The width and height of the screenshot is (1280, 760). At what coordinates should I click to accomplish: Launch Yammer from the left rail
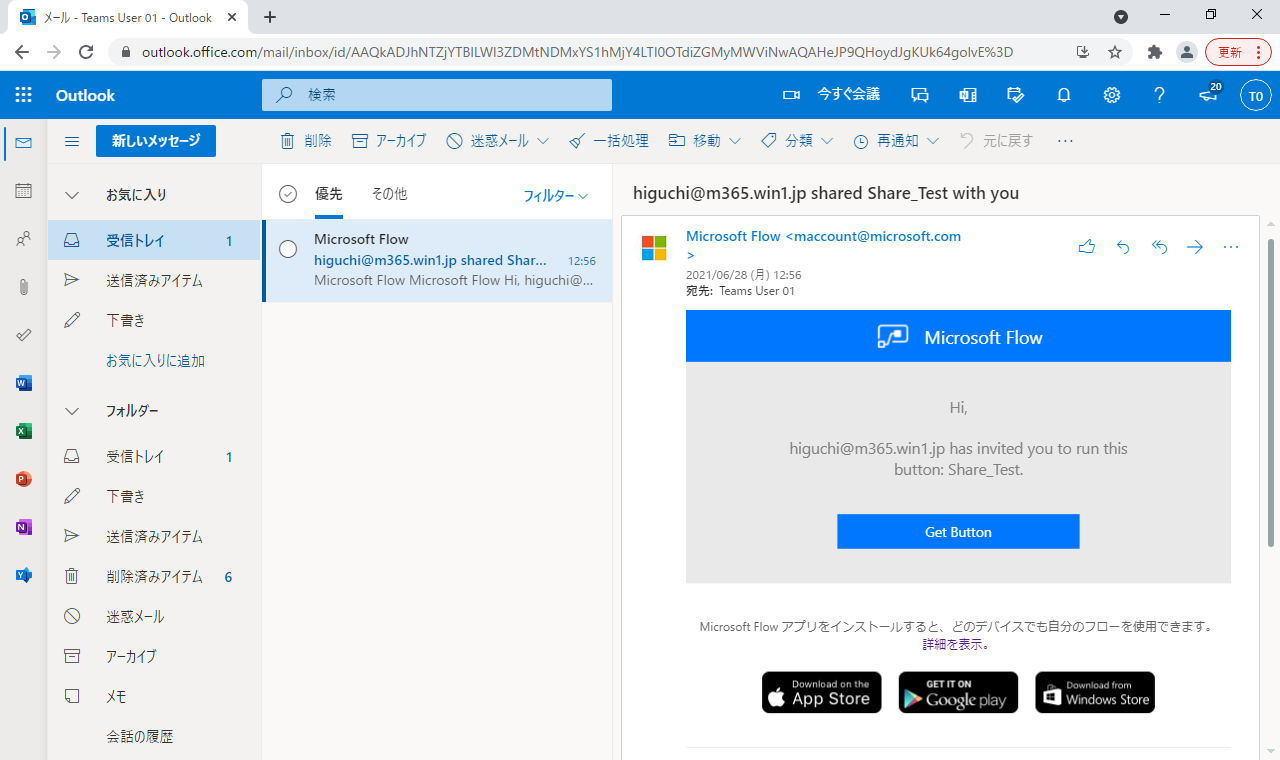coord(24,575)
